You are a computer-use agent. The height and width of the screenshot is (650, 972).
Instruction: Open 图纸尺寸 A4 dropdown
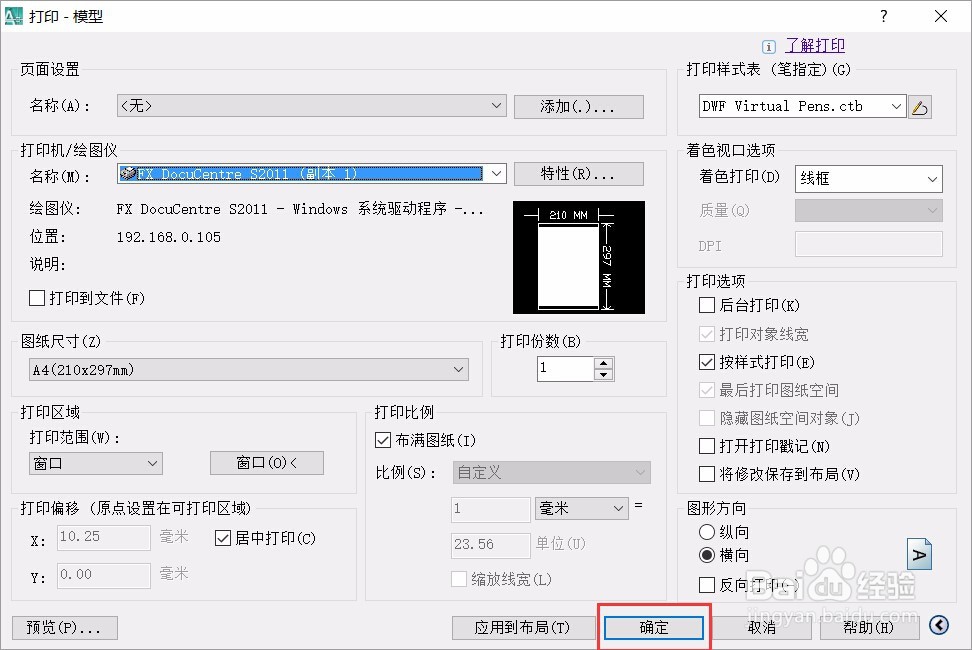(249, 369)
